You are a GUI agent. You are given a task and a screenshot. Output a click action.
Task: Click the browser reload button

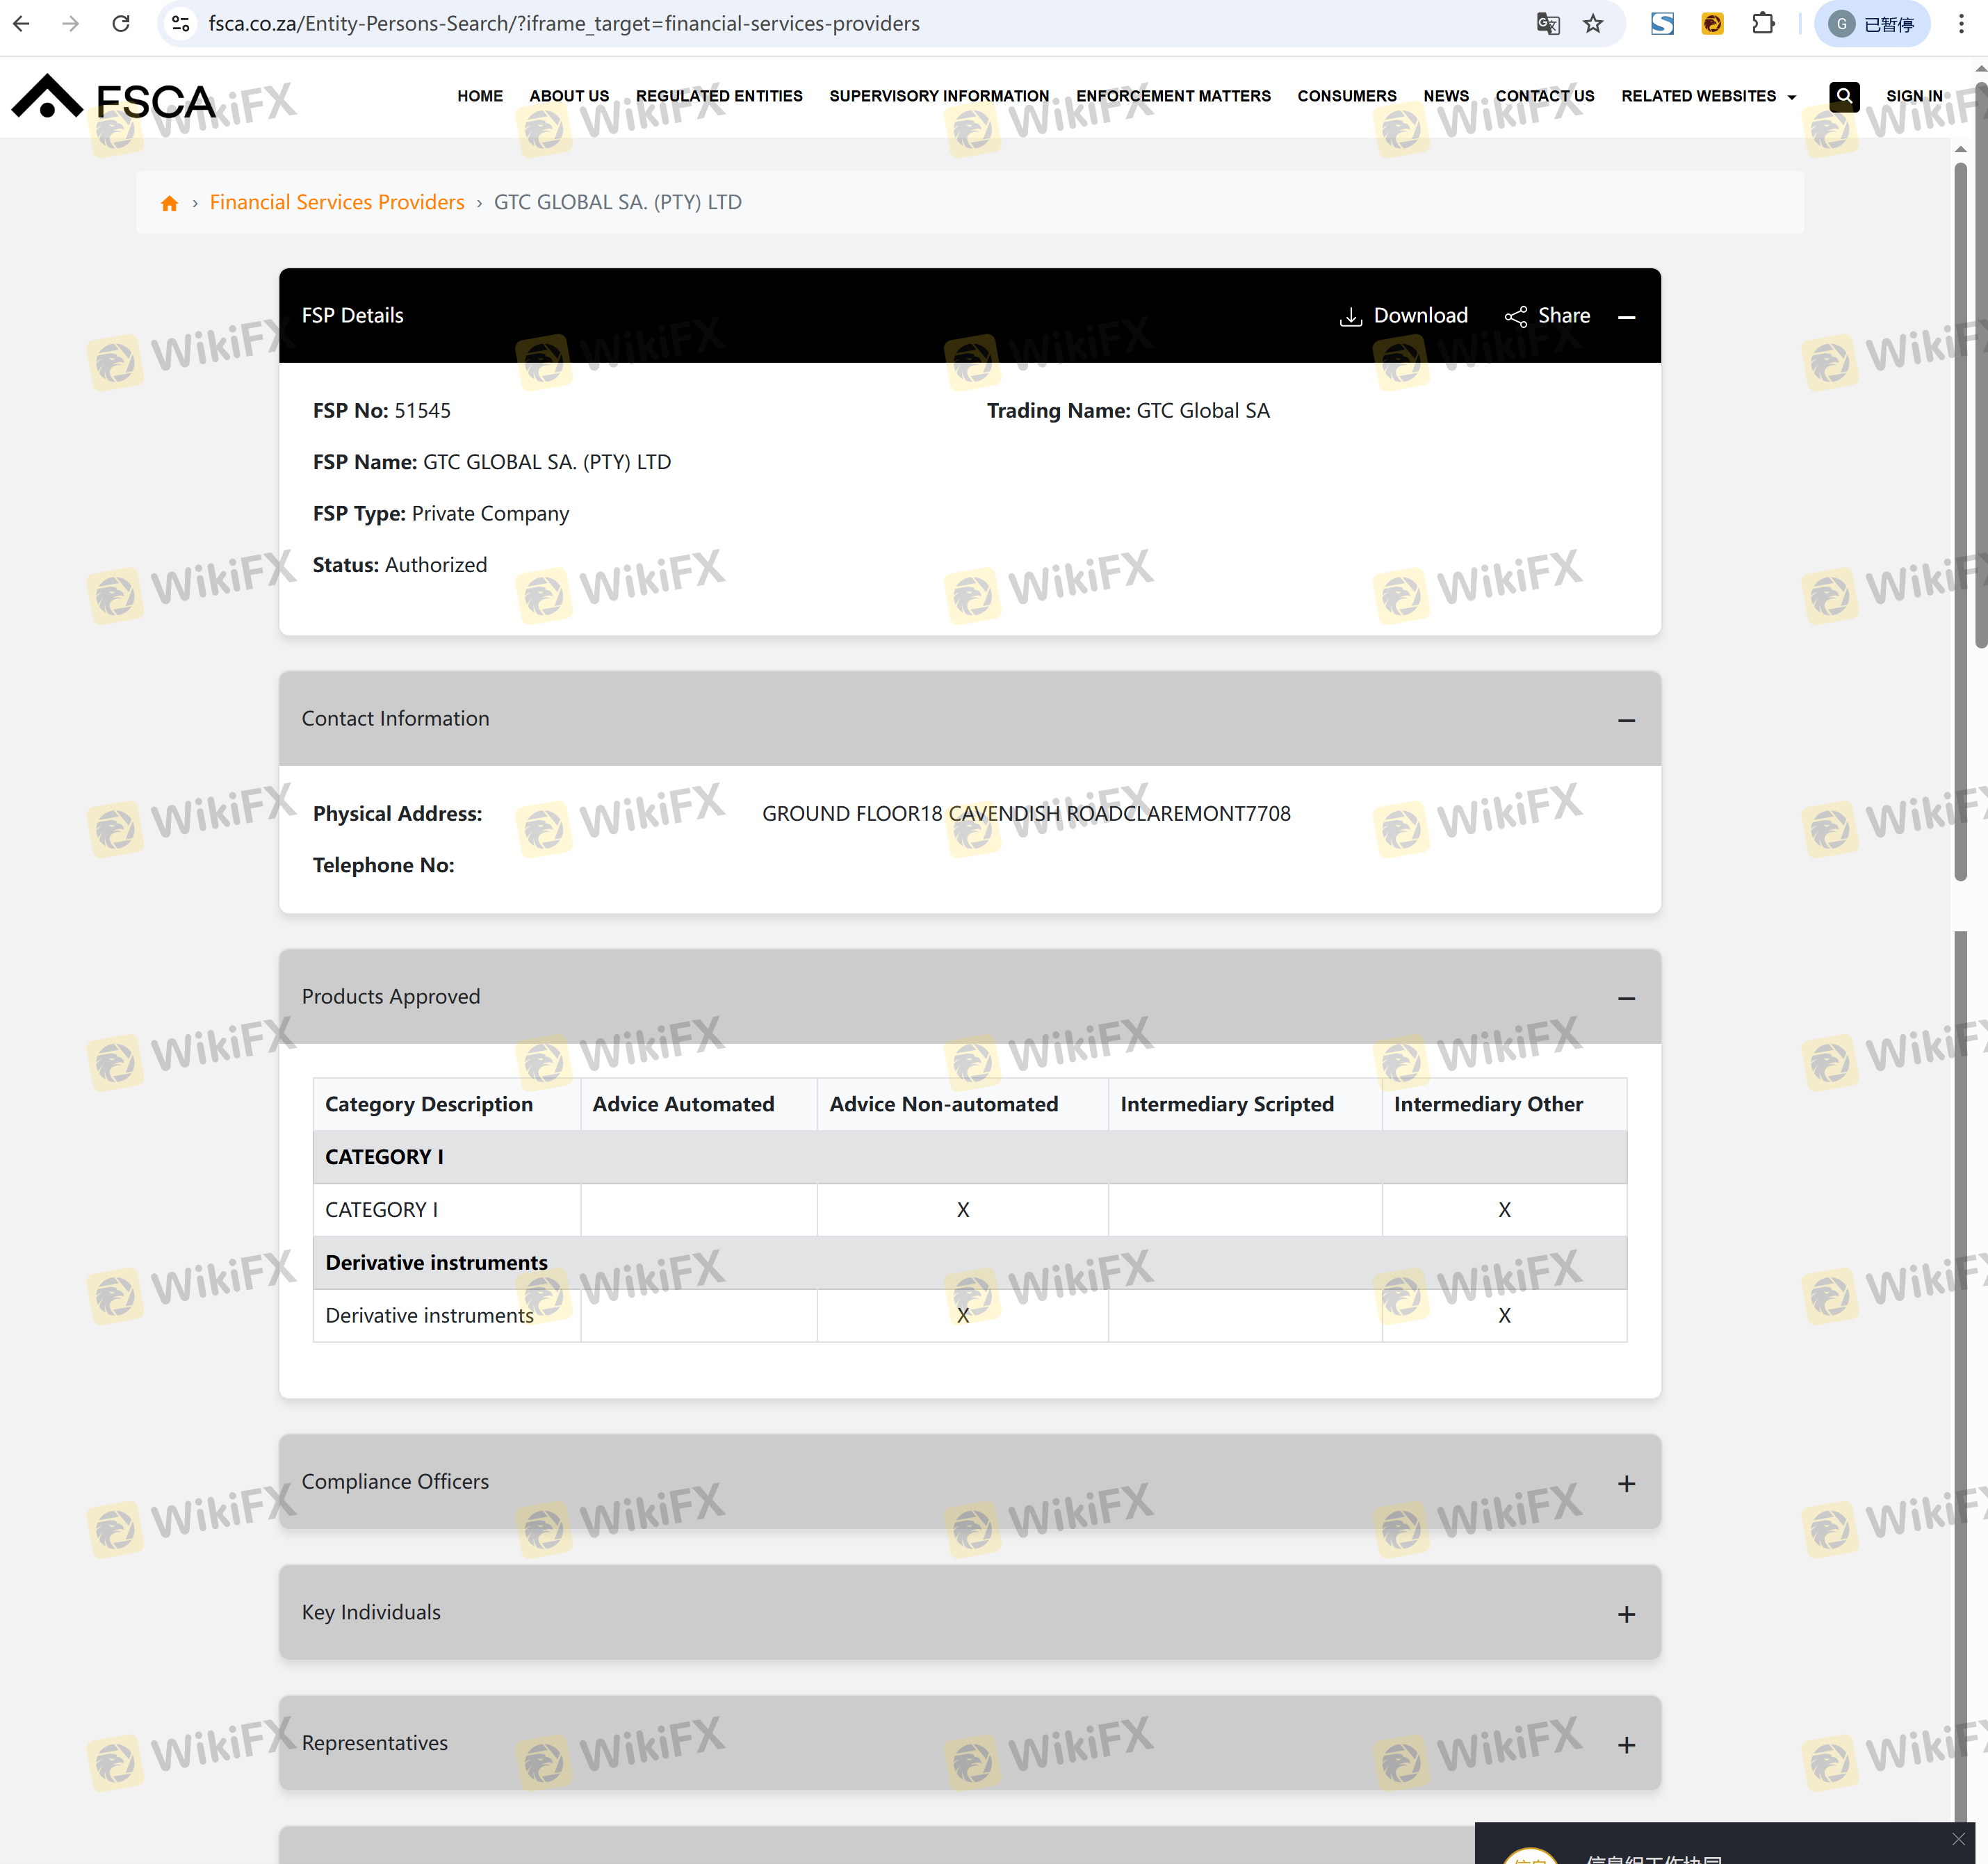[121, 24]
